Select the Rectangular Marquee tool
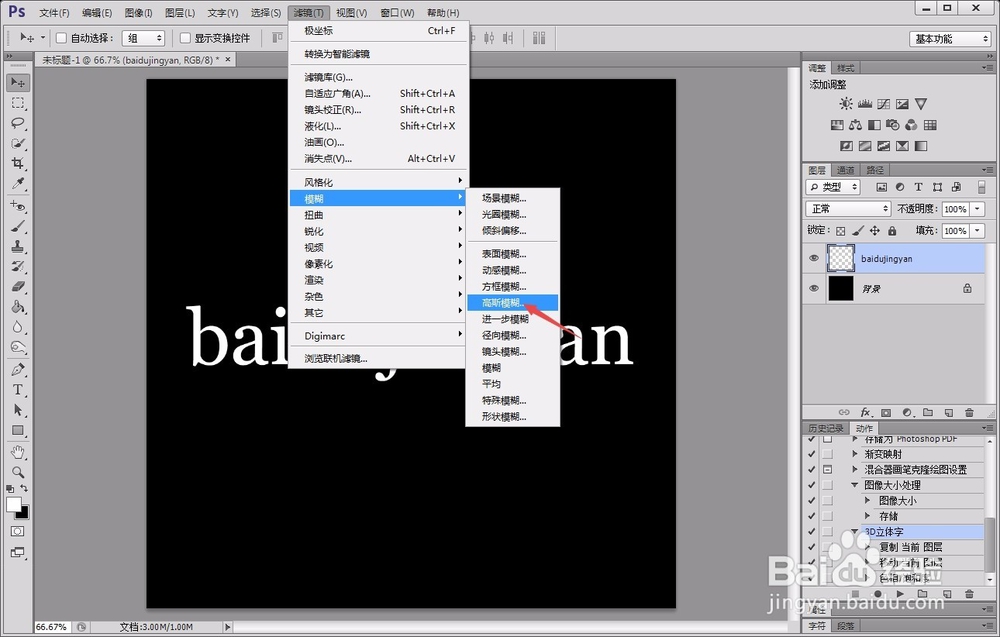 18,103
